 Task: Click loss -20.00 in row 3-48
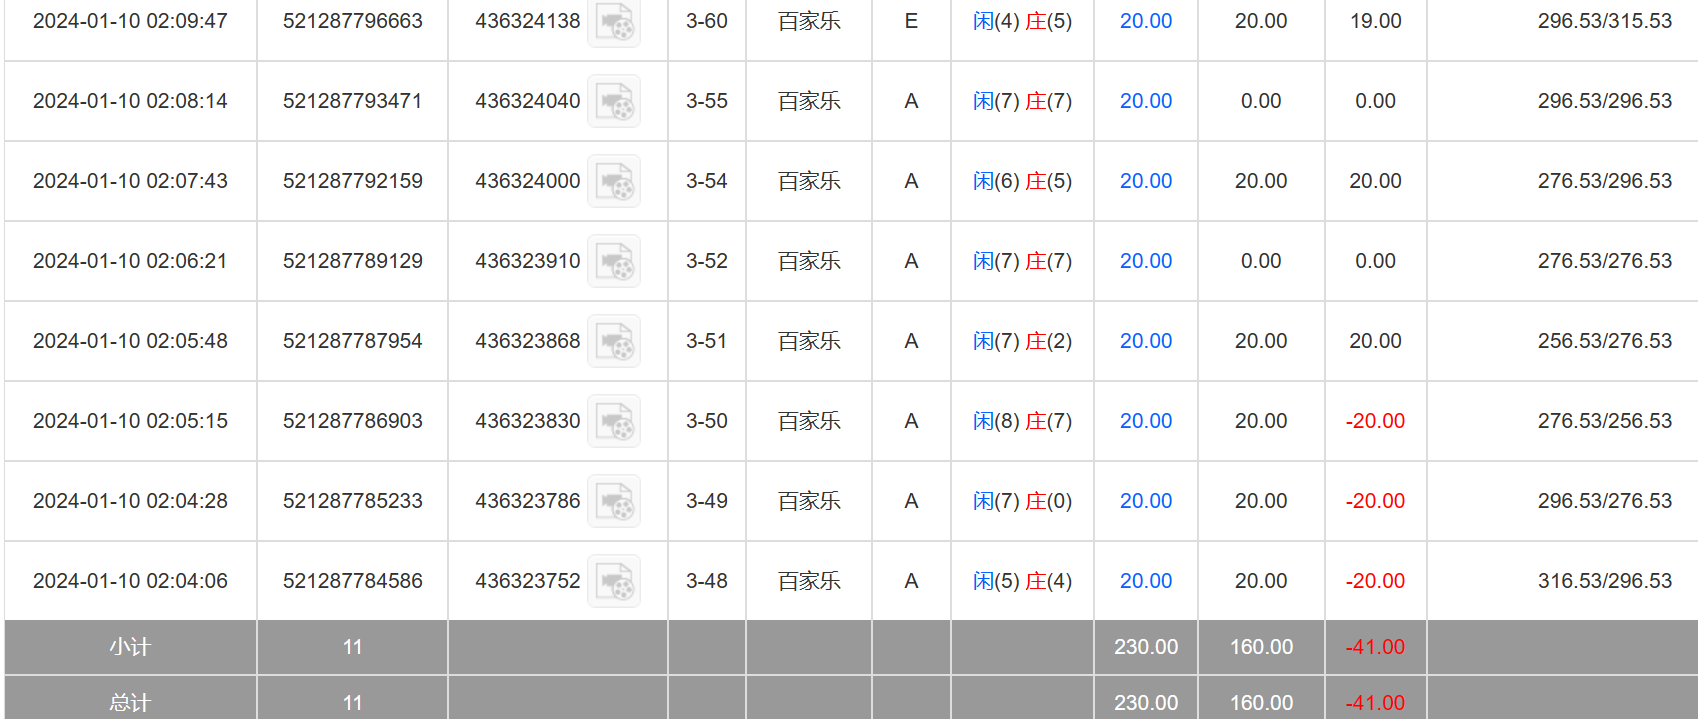(x=1376, y=581)
